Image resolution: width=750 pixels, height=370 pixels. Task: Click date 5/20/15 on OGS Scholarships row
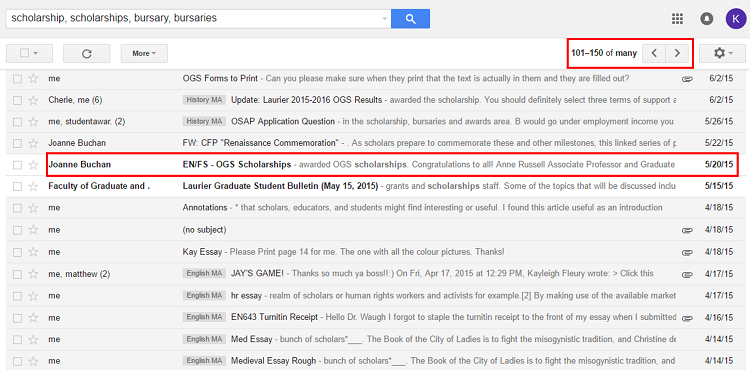click(x=718, y=164)
